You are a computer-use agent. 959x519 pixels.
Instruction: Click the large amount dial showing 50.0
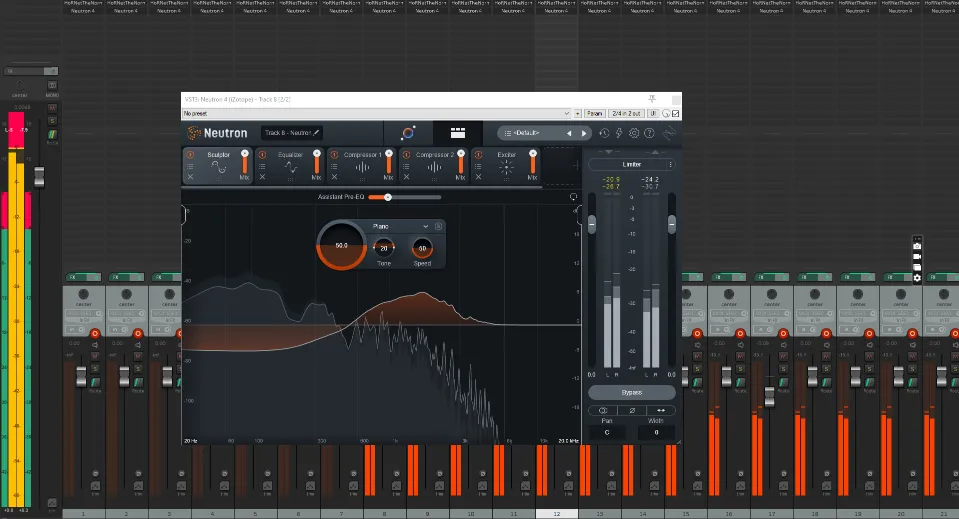click(x=341, y=245)
